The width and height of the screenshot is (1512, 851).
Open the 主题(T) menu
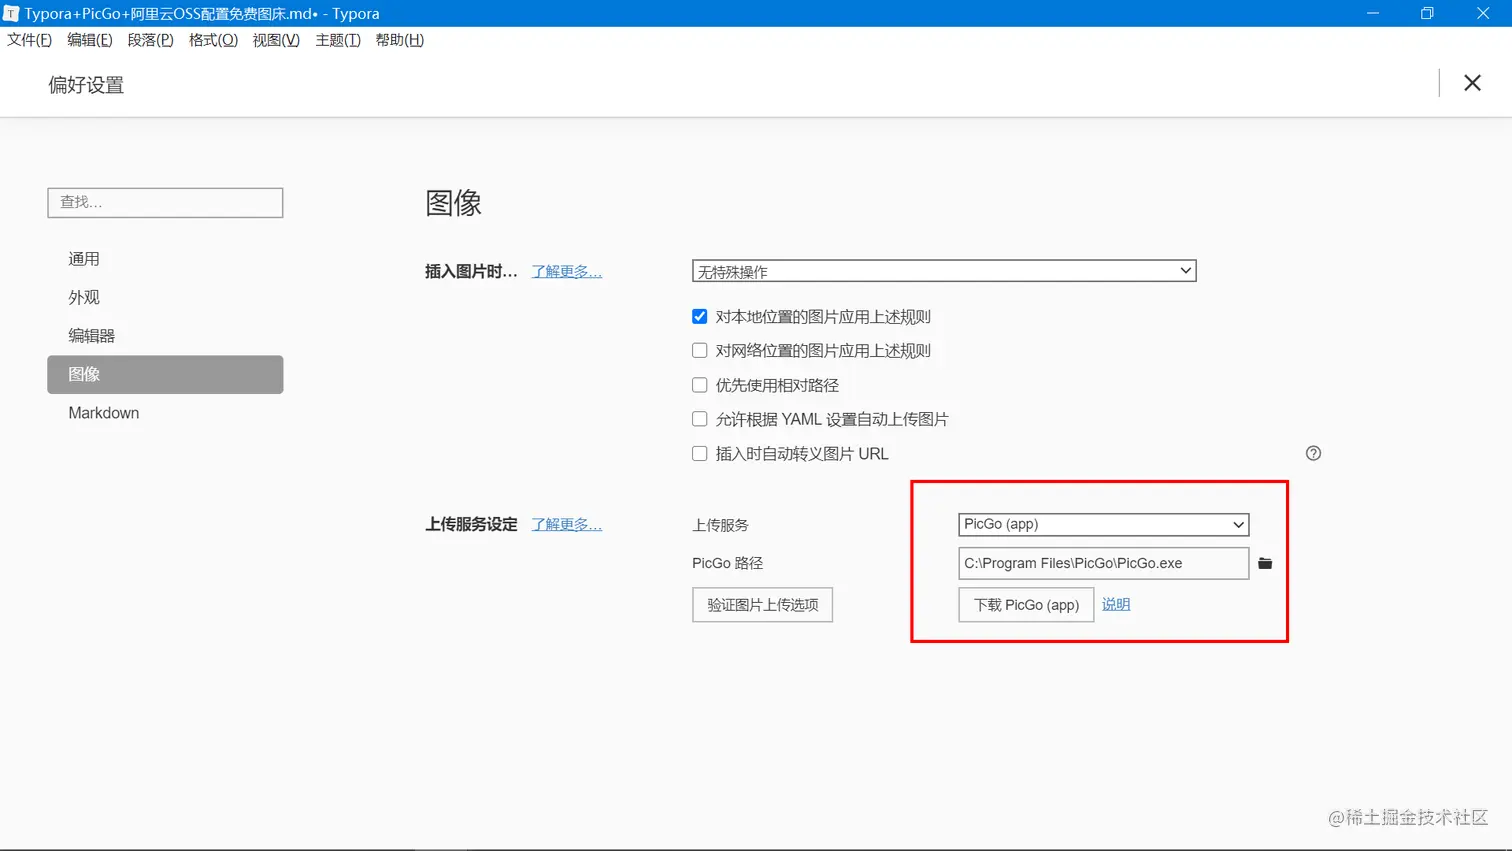coord(337,40)
